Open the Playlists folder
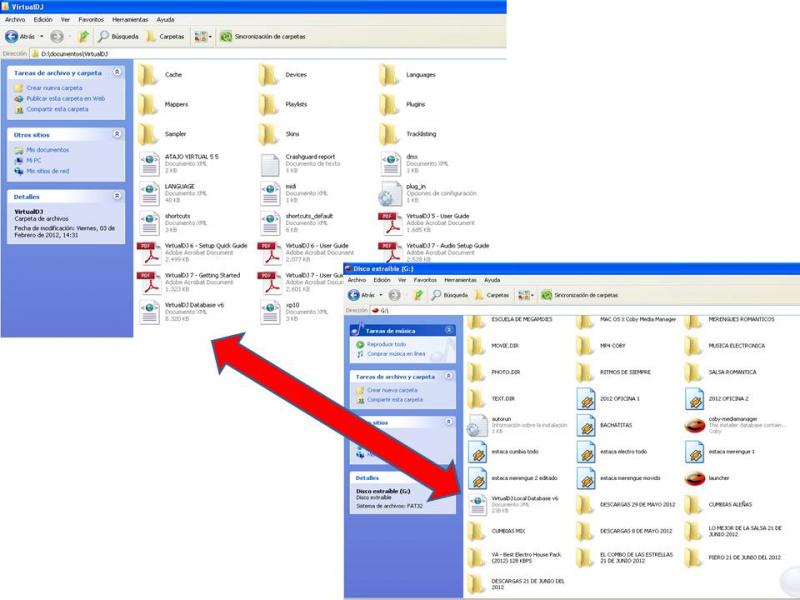800x600 pixels. click(283, 105)
